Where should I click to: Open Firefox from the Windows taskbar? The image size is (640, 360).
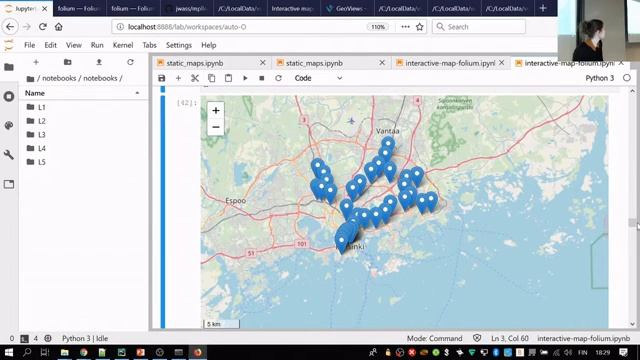click(x=198, y=352)
